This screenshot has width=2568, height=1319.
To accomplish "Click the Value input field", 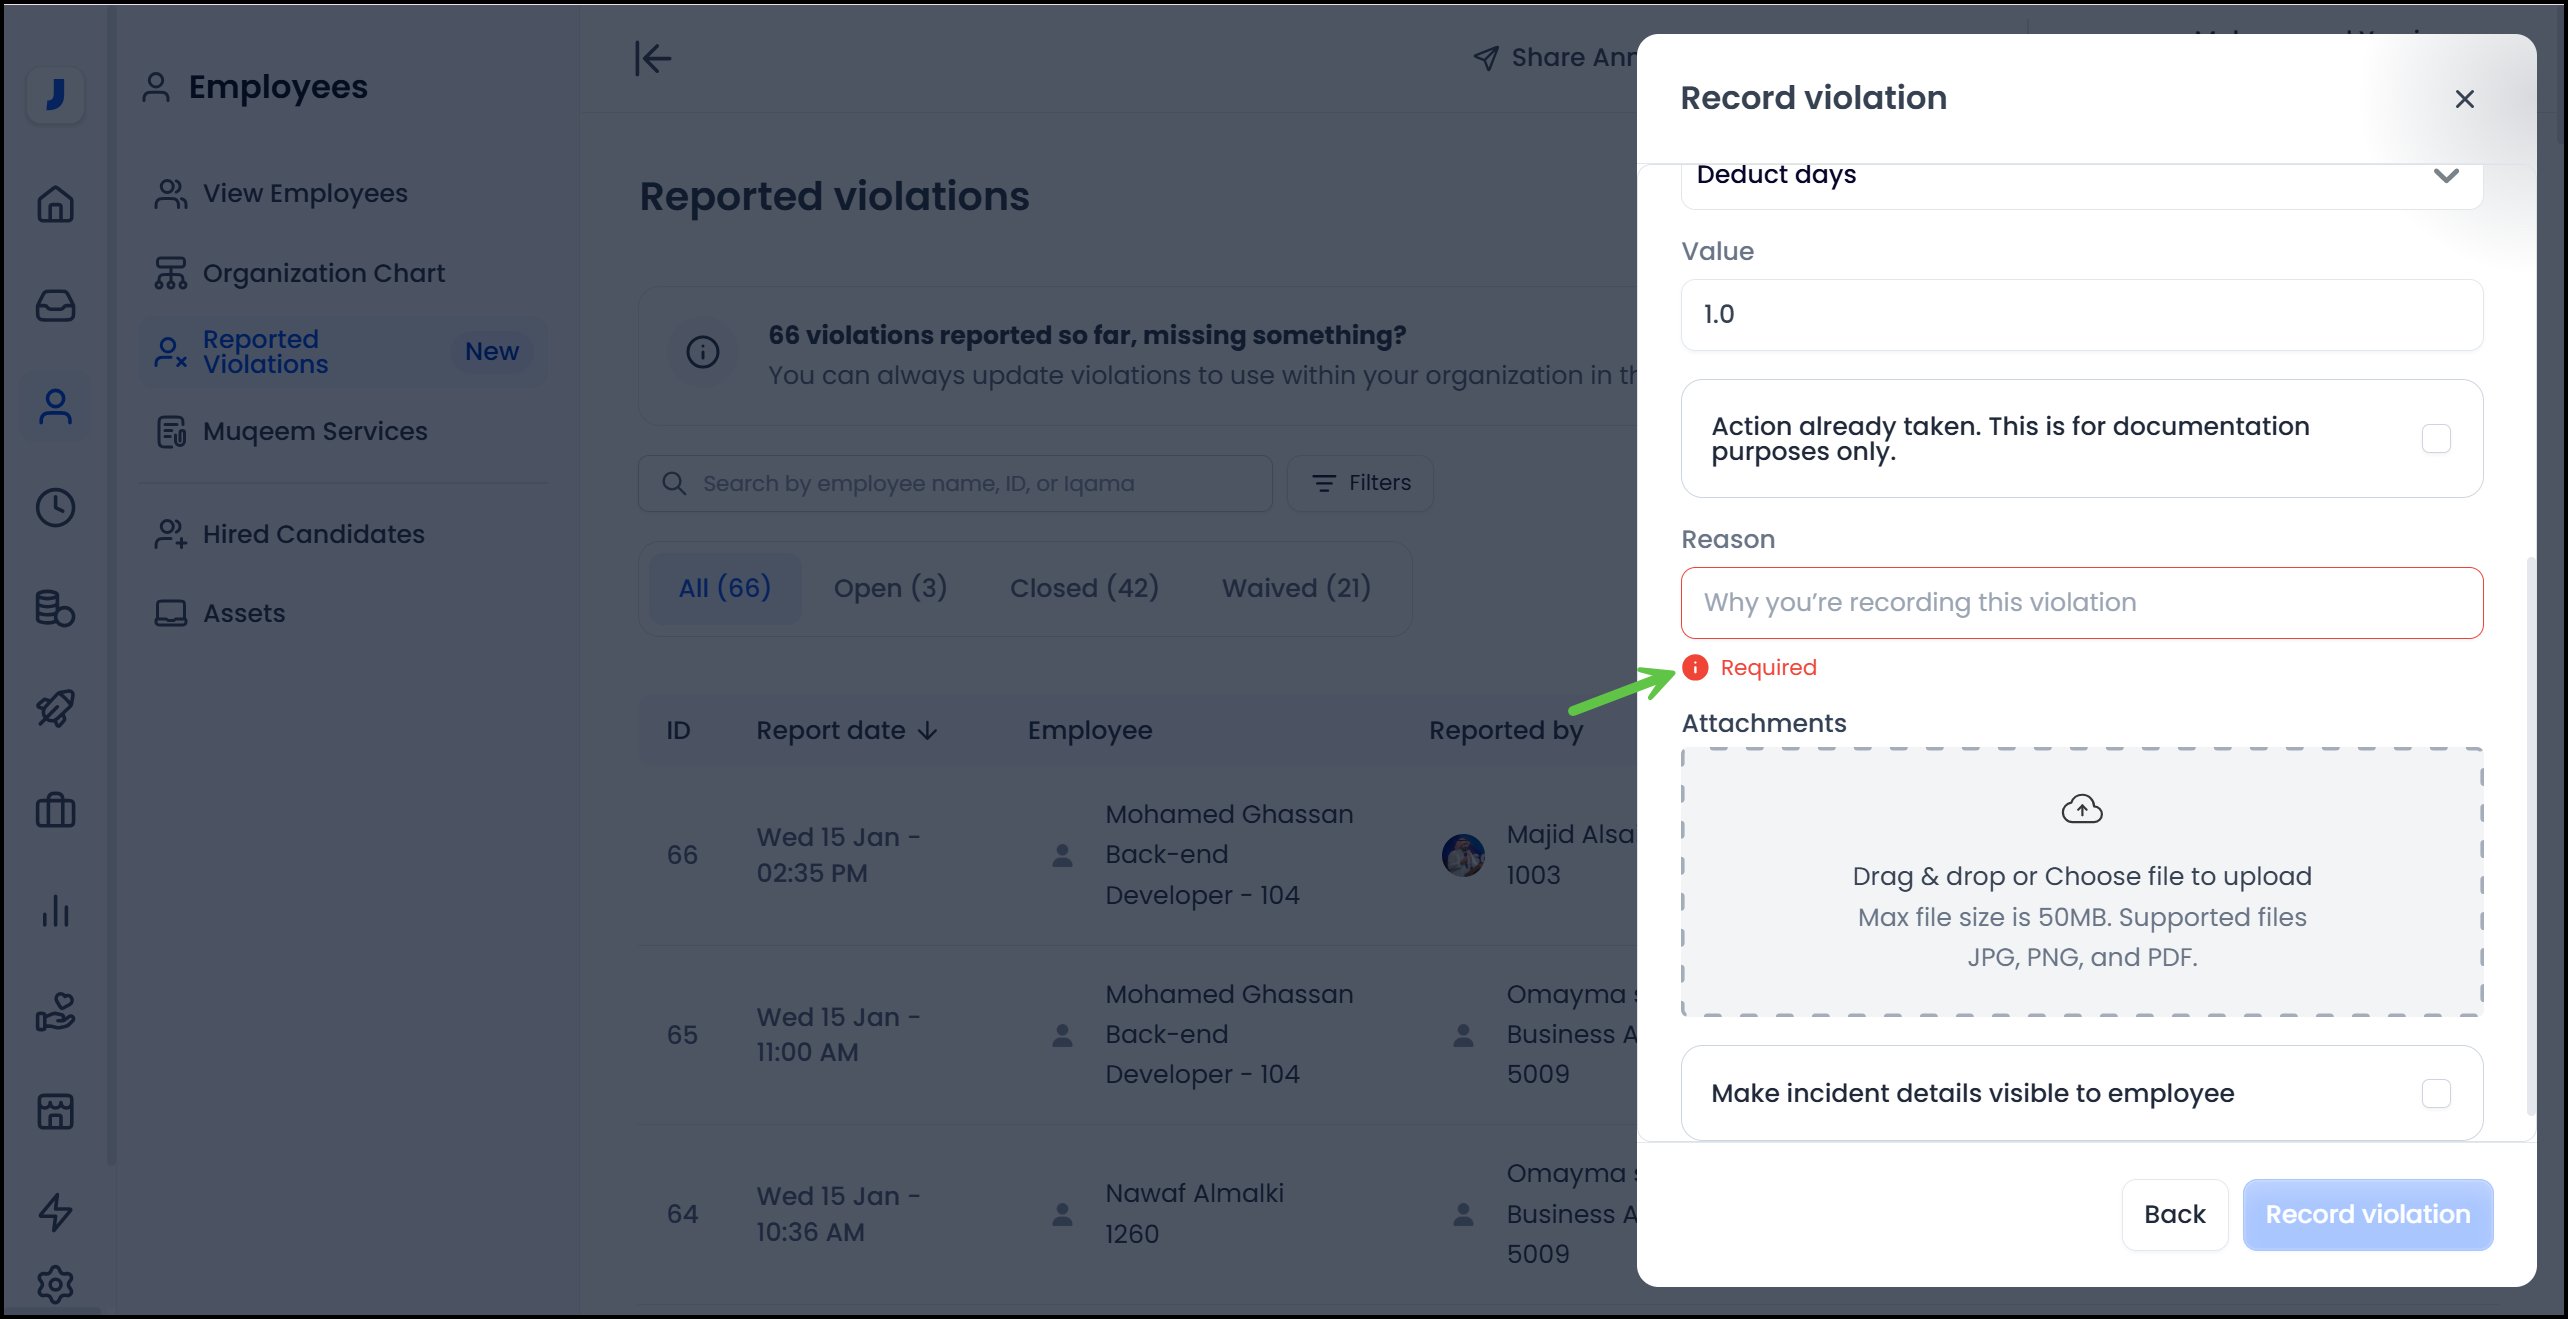I will pos(2082,315).
